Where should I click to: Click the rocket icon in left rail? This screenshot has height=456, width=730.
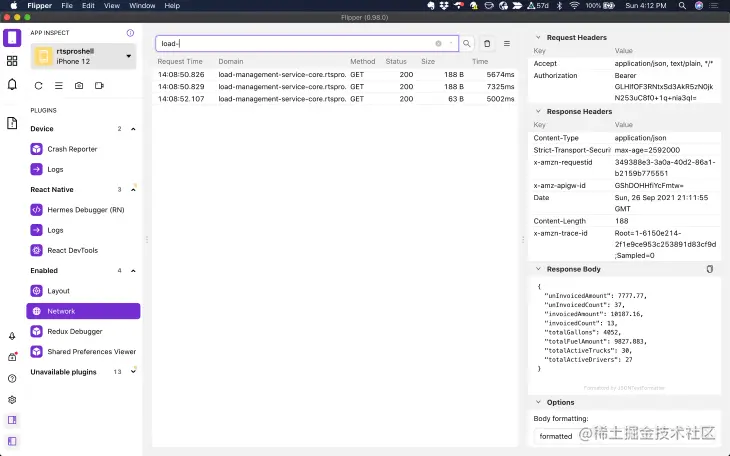click(12, 336)
